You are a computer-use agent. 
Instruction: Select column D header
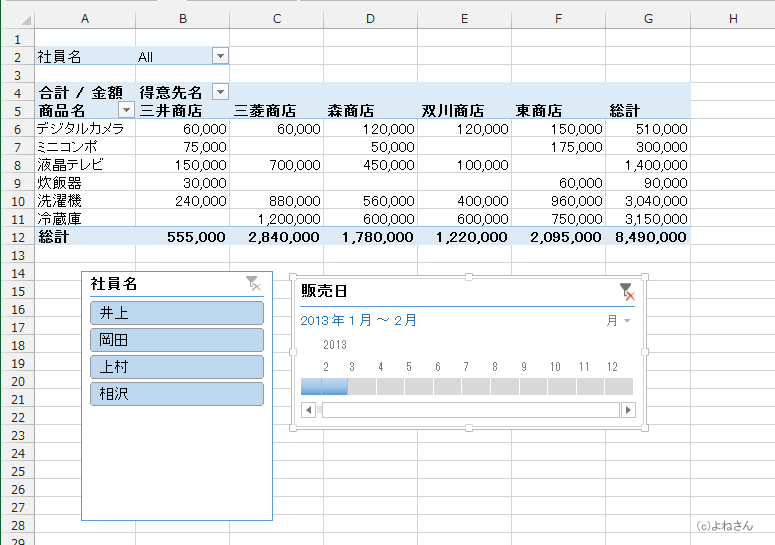tap(370, 19)
